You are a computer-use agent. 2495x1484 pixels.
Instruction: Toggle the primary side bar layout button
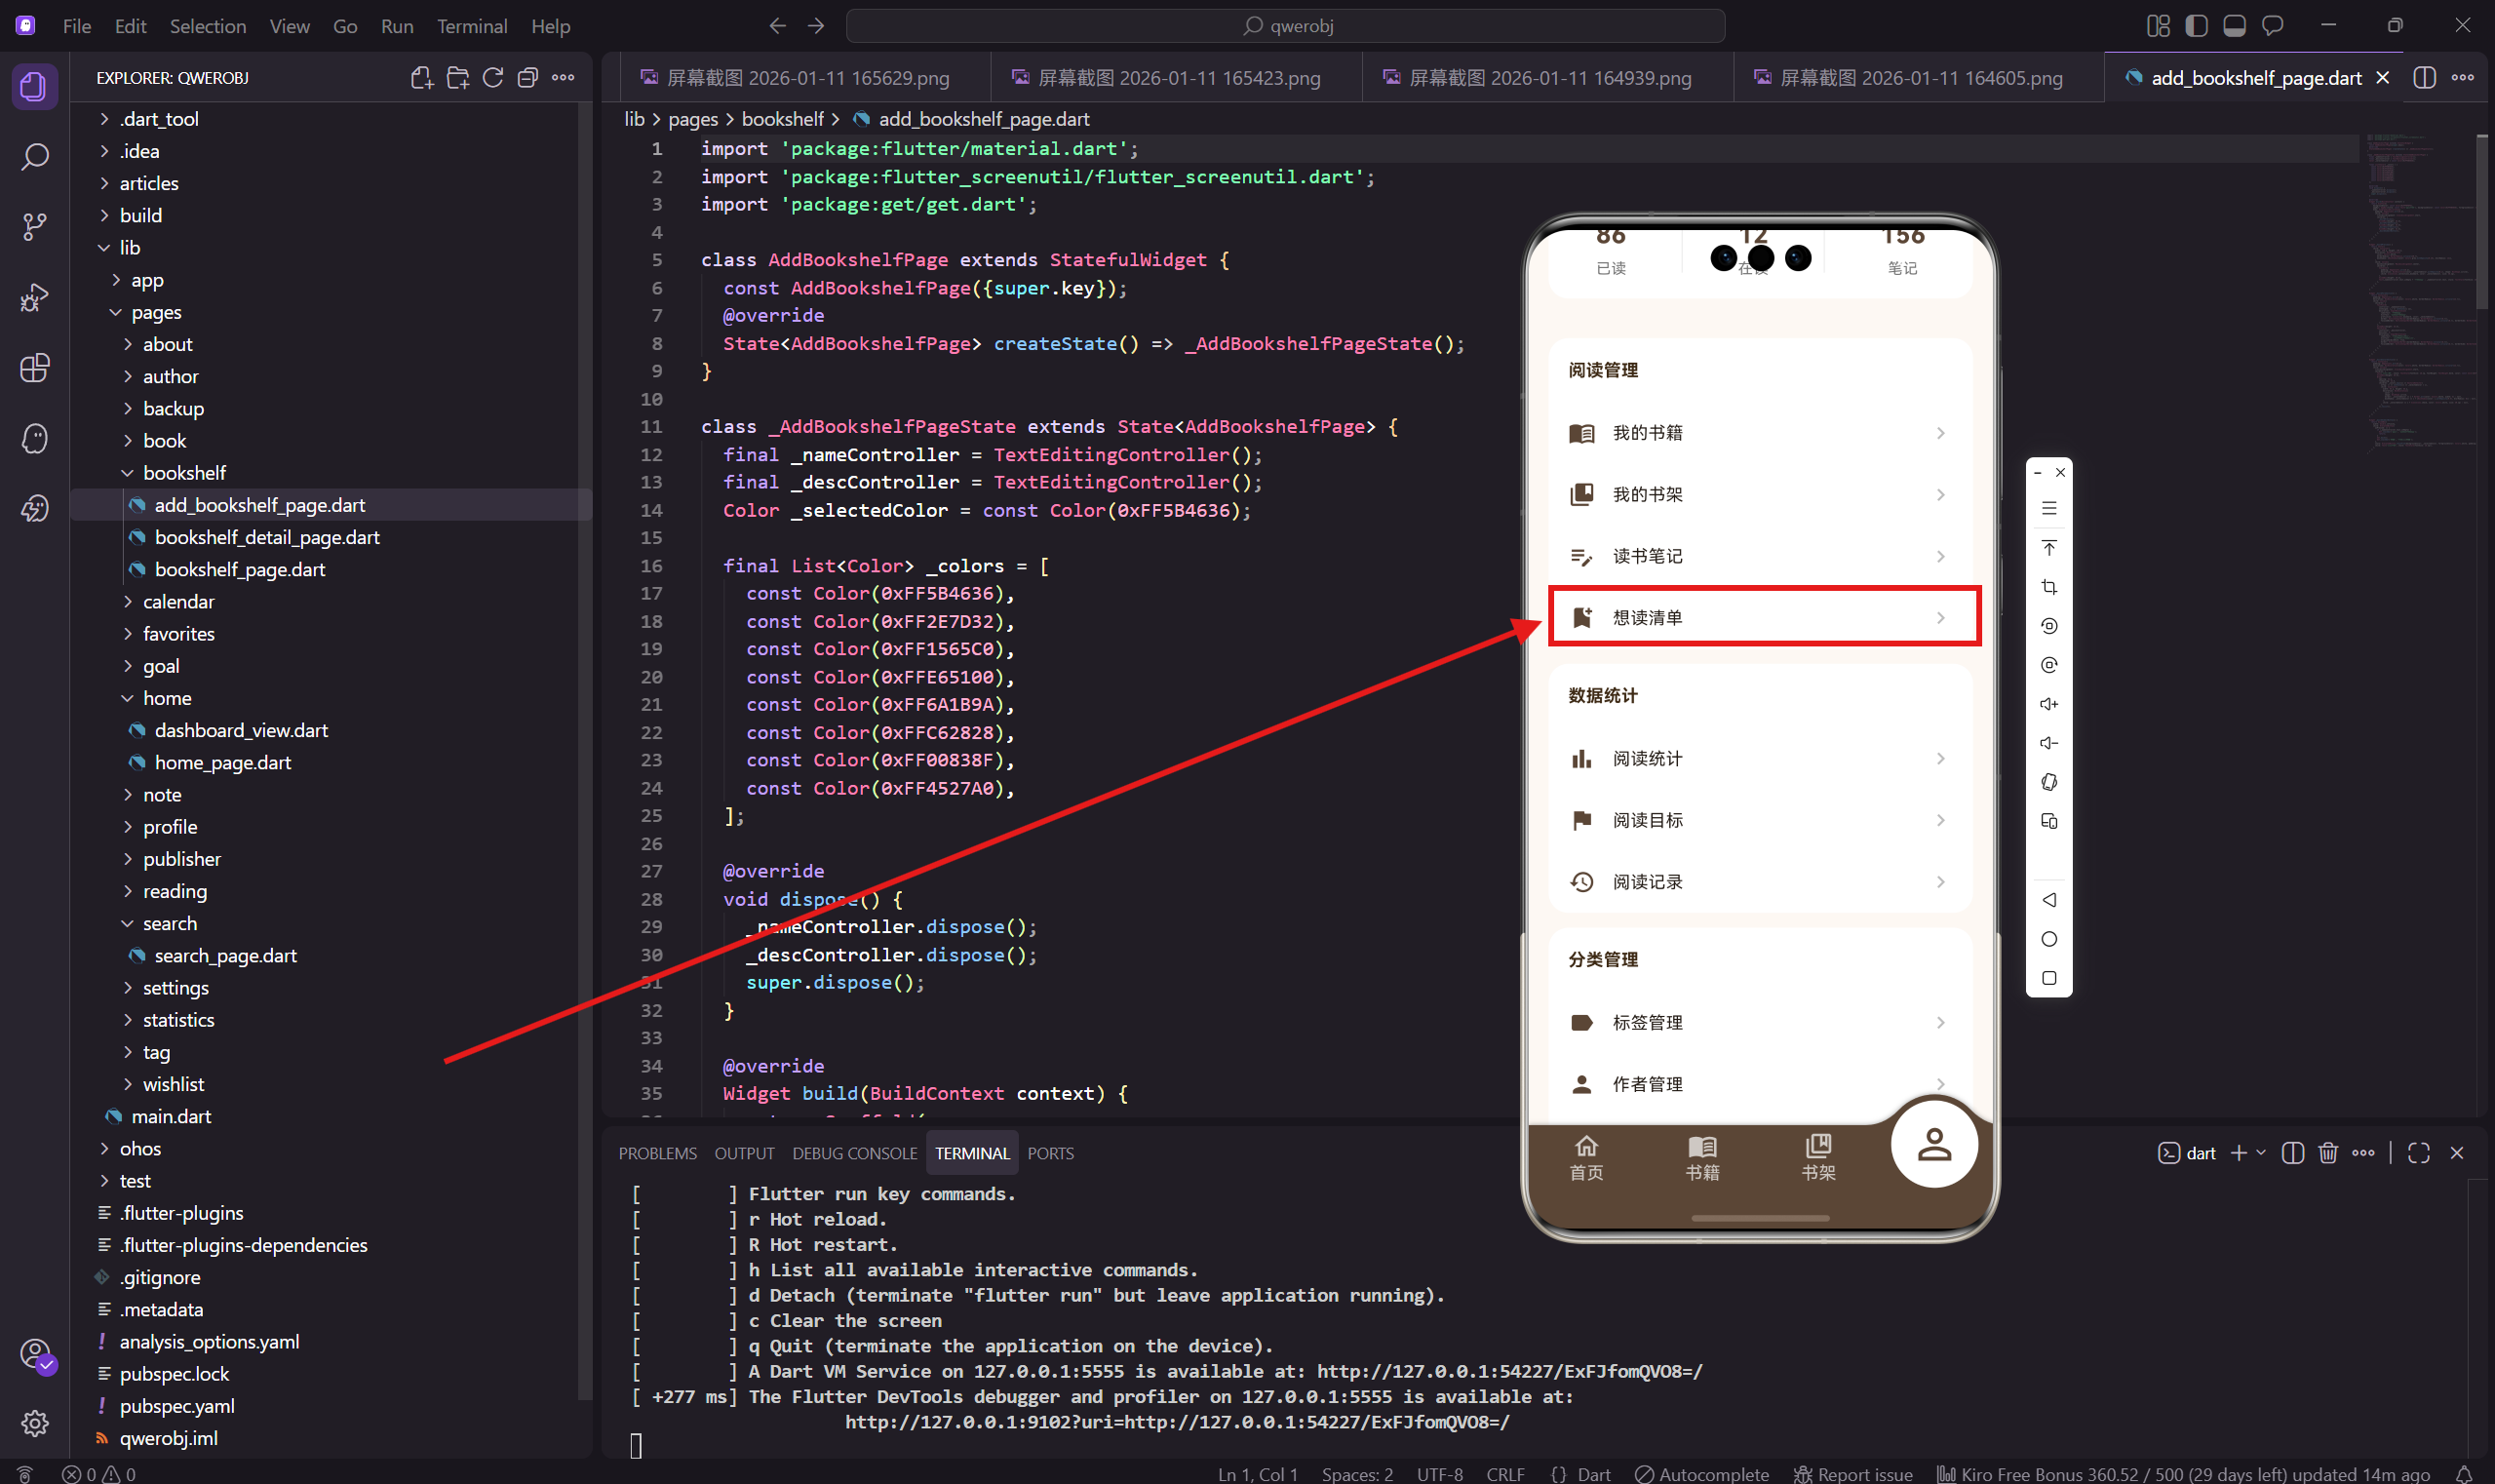point(2196,26)
